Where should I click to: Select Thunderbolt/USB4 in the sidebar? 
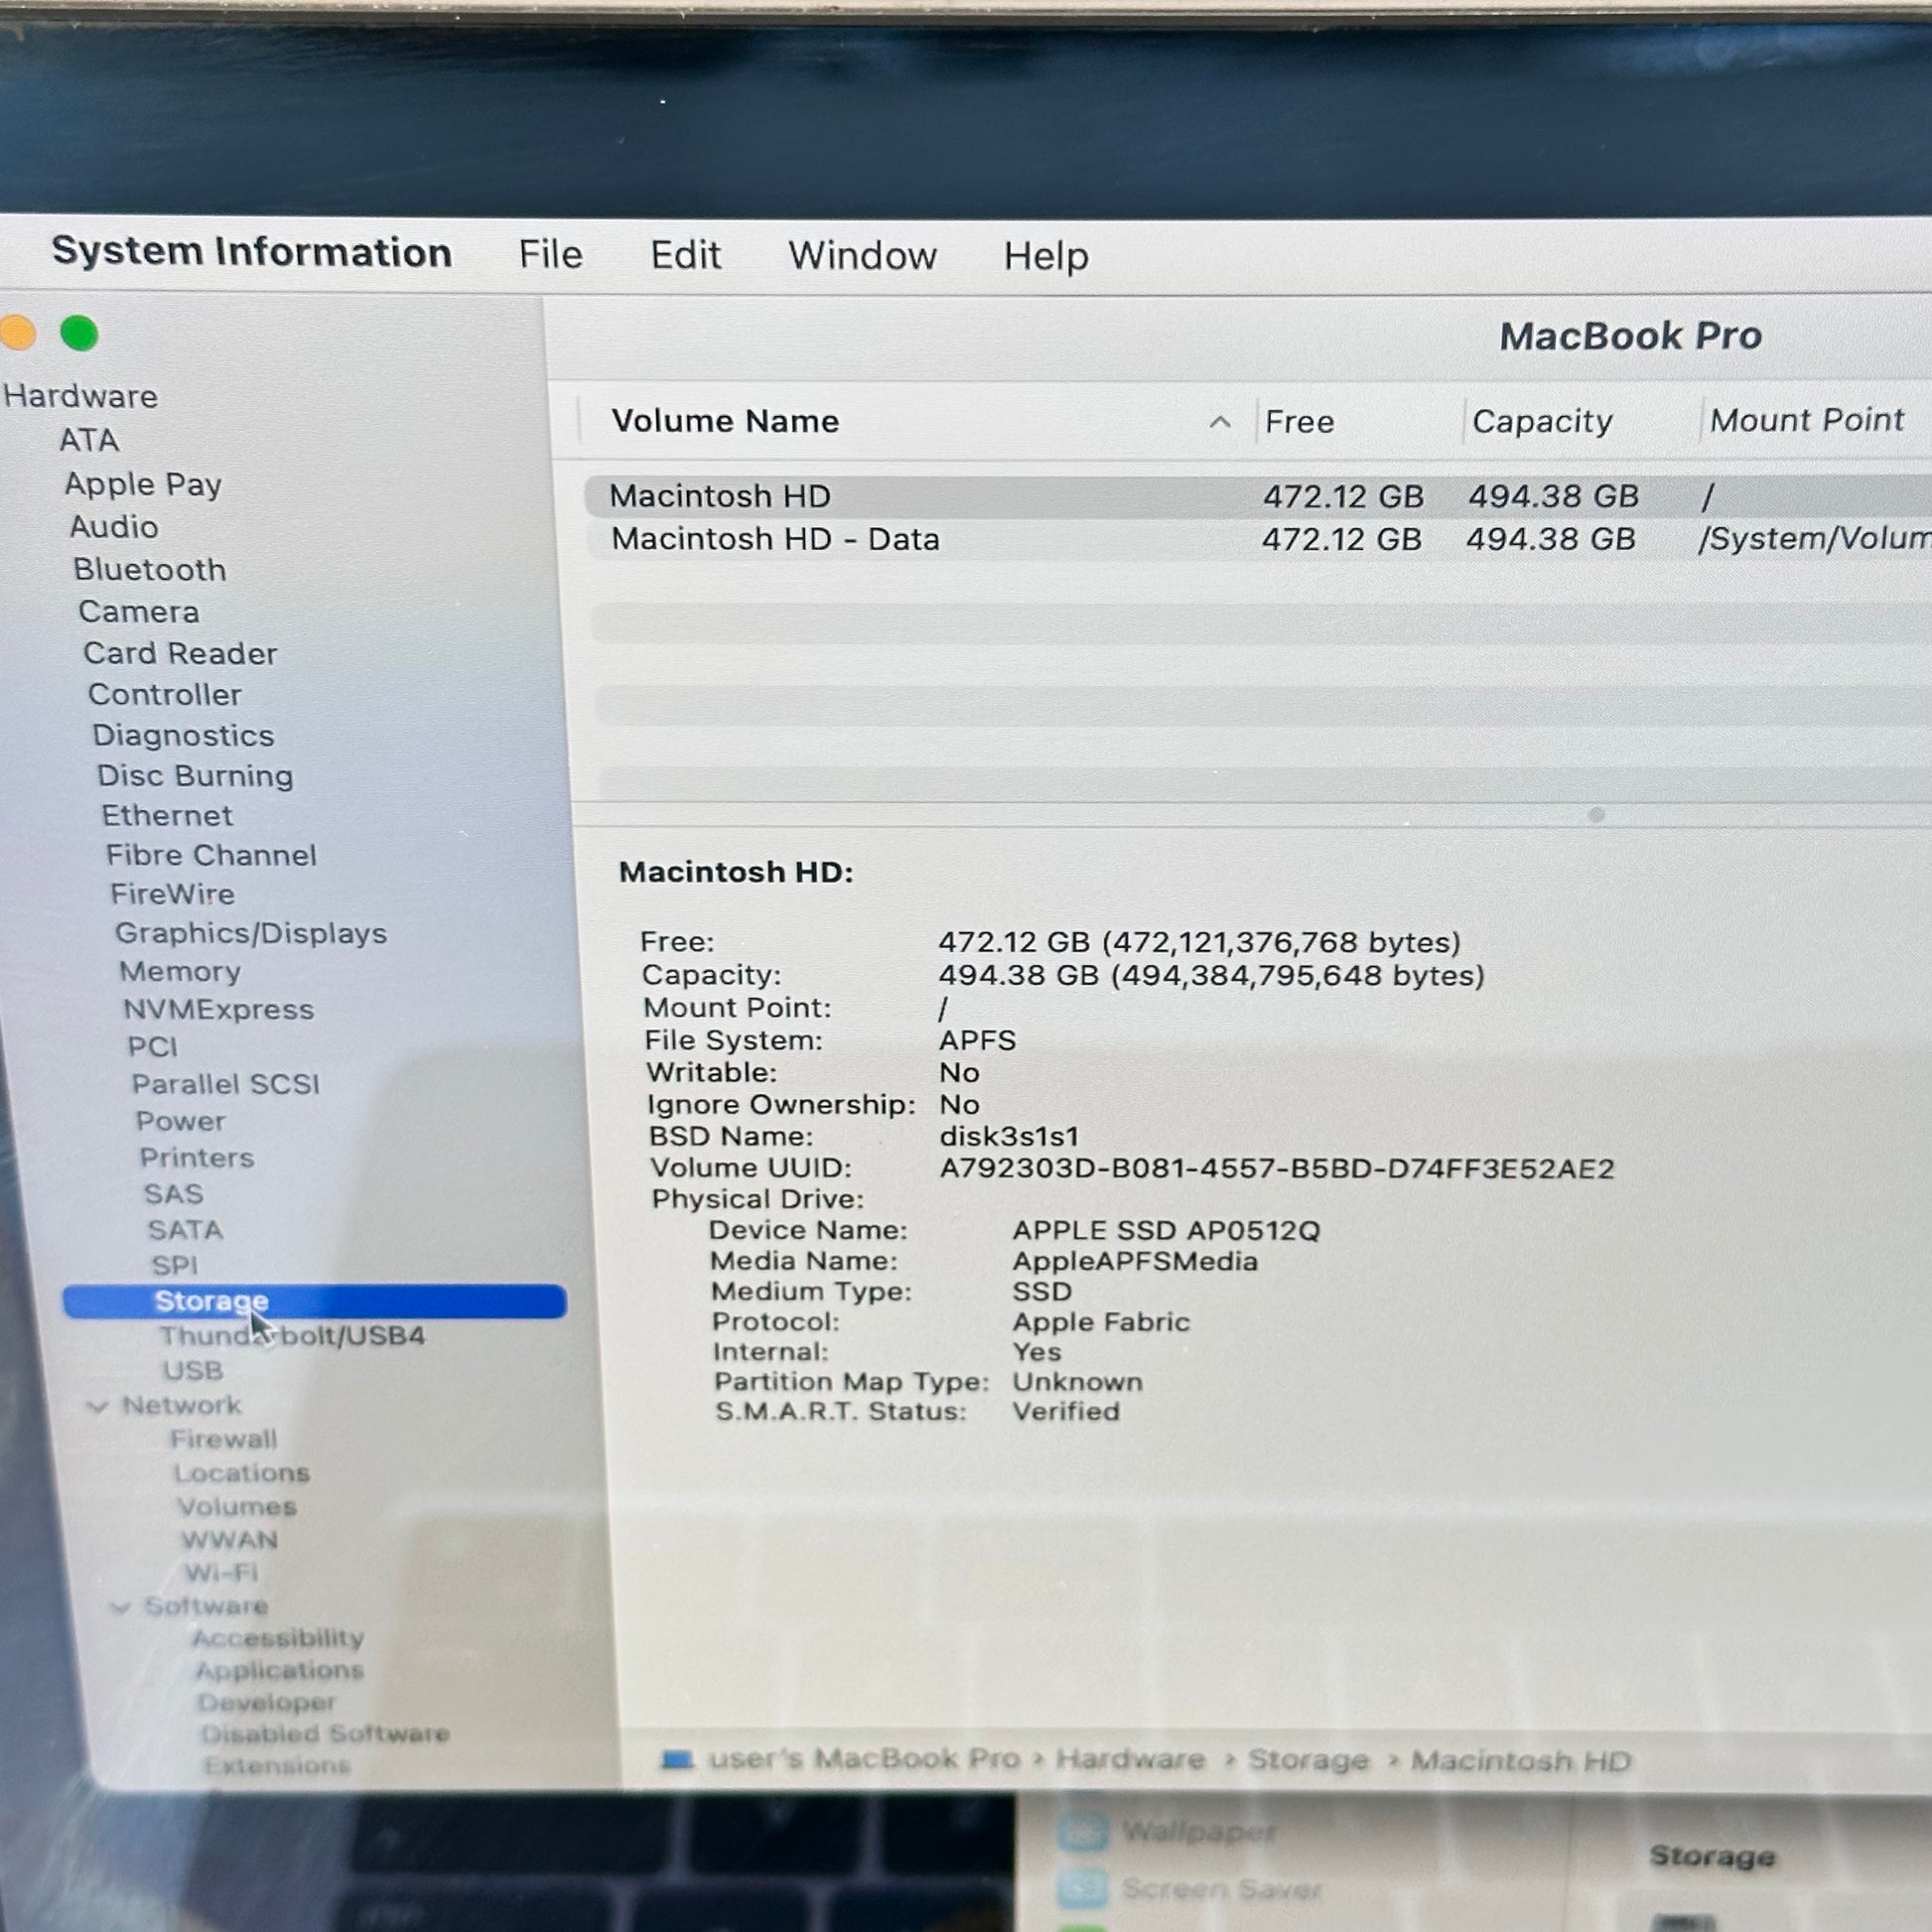[x=292, y=1336]
